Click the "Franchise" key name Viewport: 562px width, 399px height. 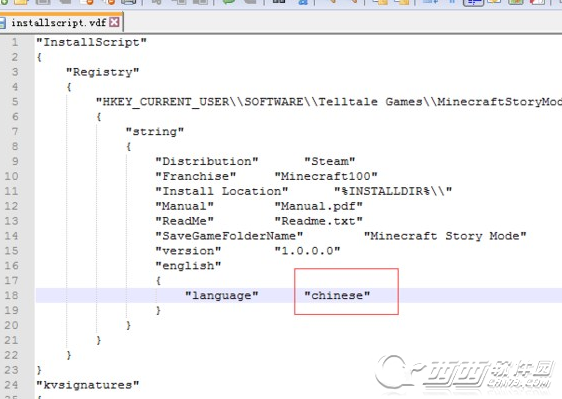click(x=196, y=176)
